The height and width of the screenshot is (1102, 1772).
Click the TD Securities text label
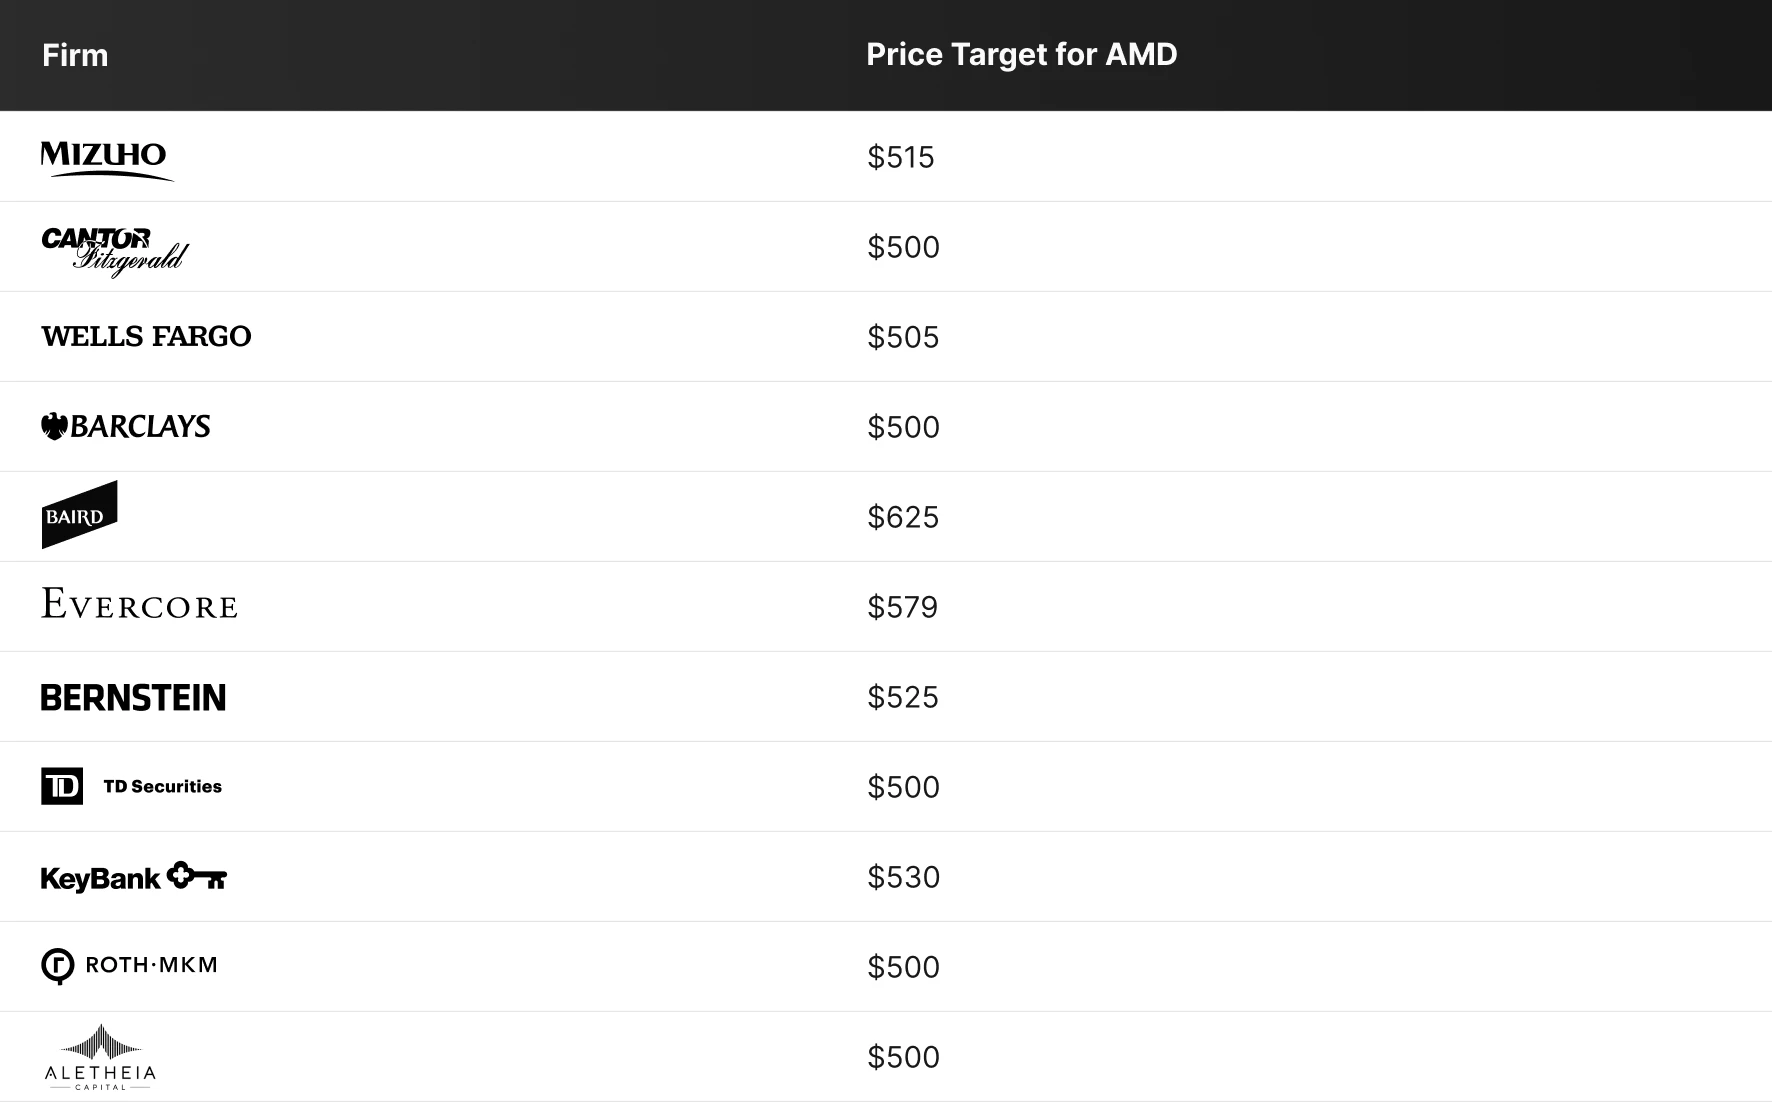pyautogui.click(x=163, y=786)
